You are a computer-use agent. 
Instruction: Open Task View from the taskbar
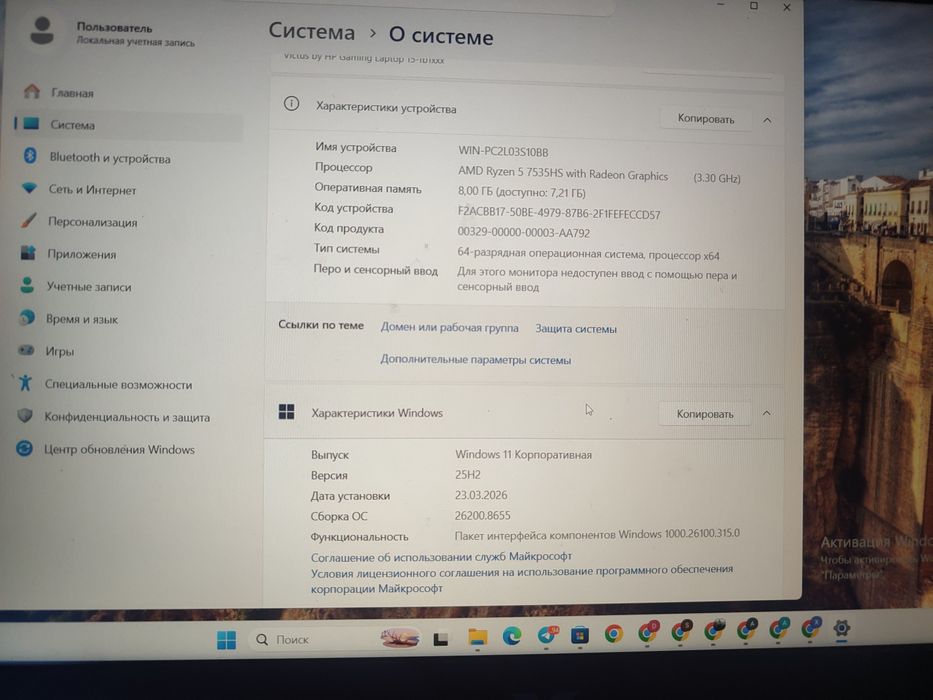pos(440,639)
